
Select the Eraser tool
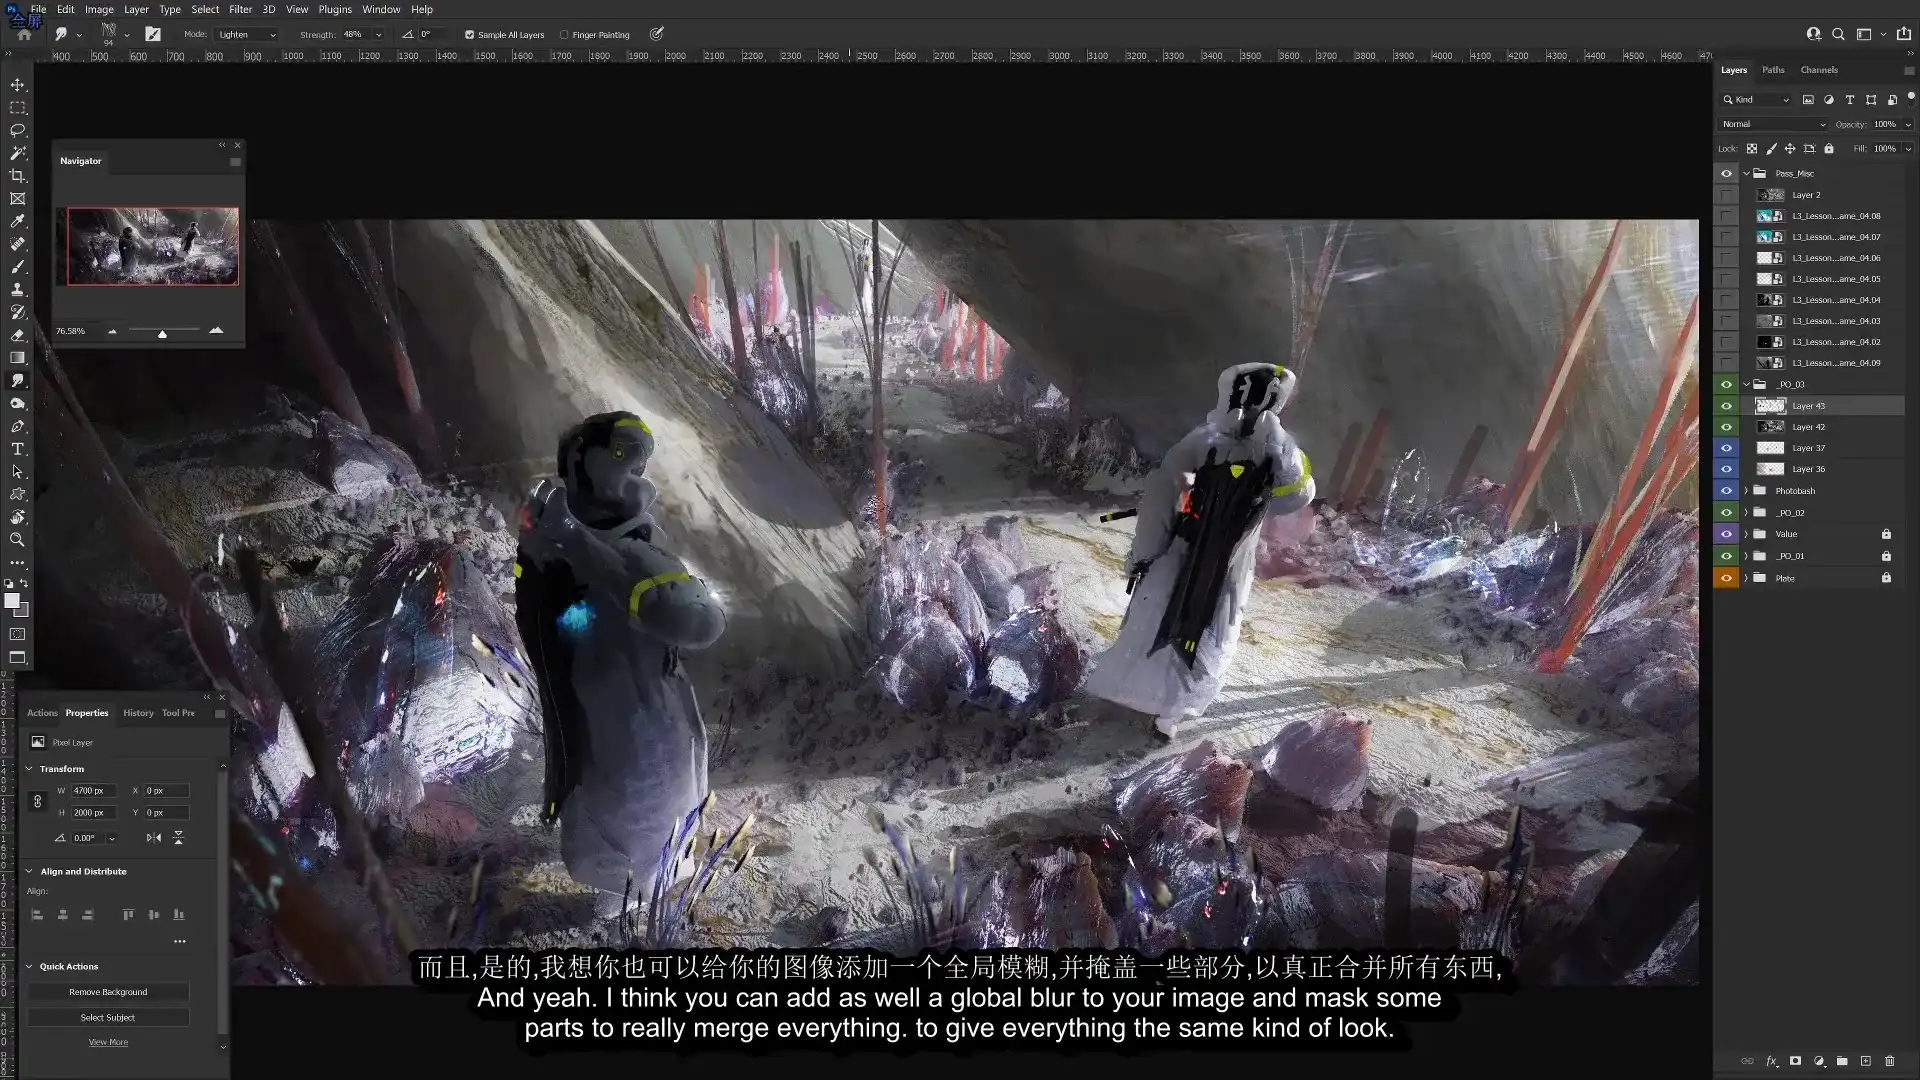[x=18, y=335]
